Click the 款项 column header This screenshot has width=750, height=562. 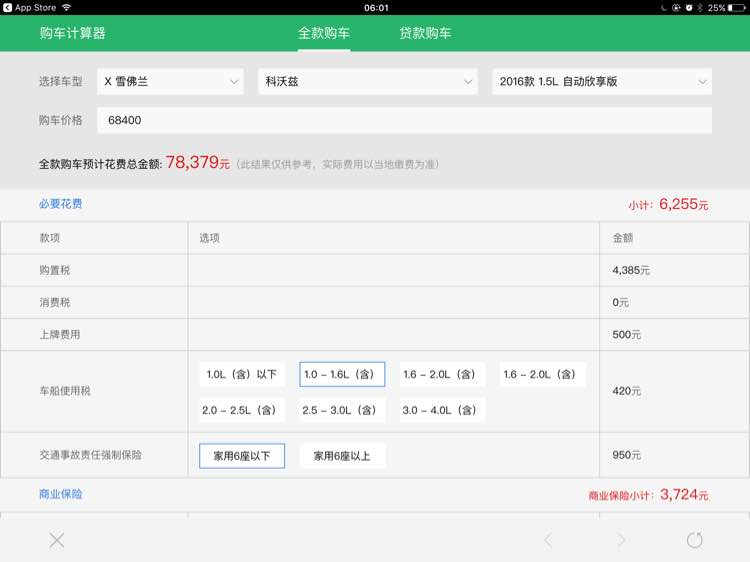pyautogui.click(x=50, y=238)
